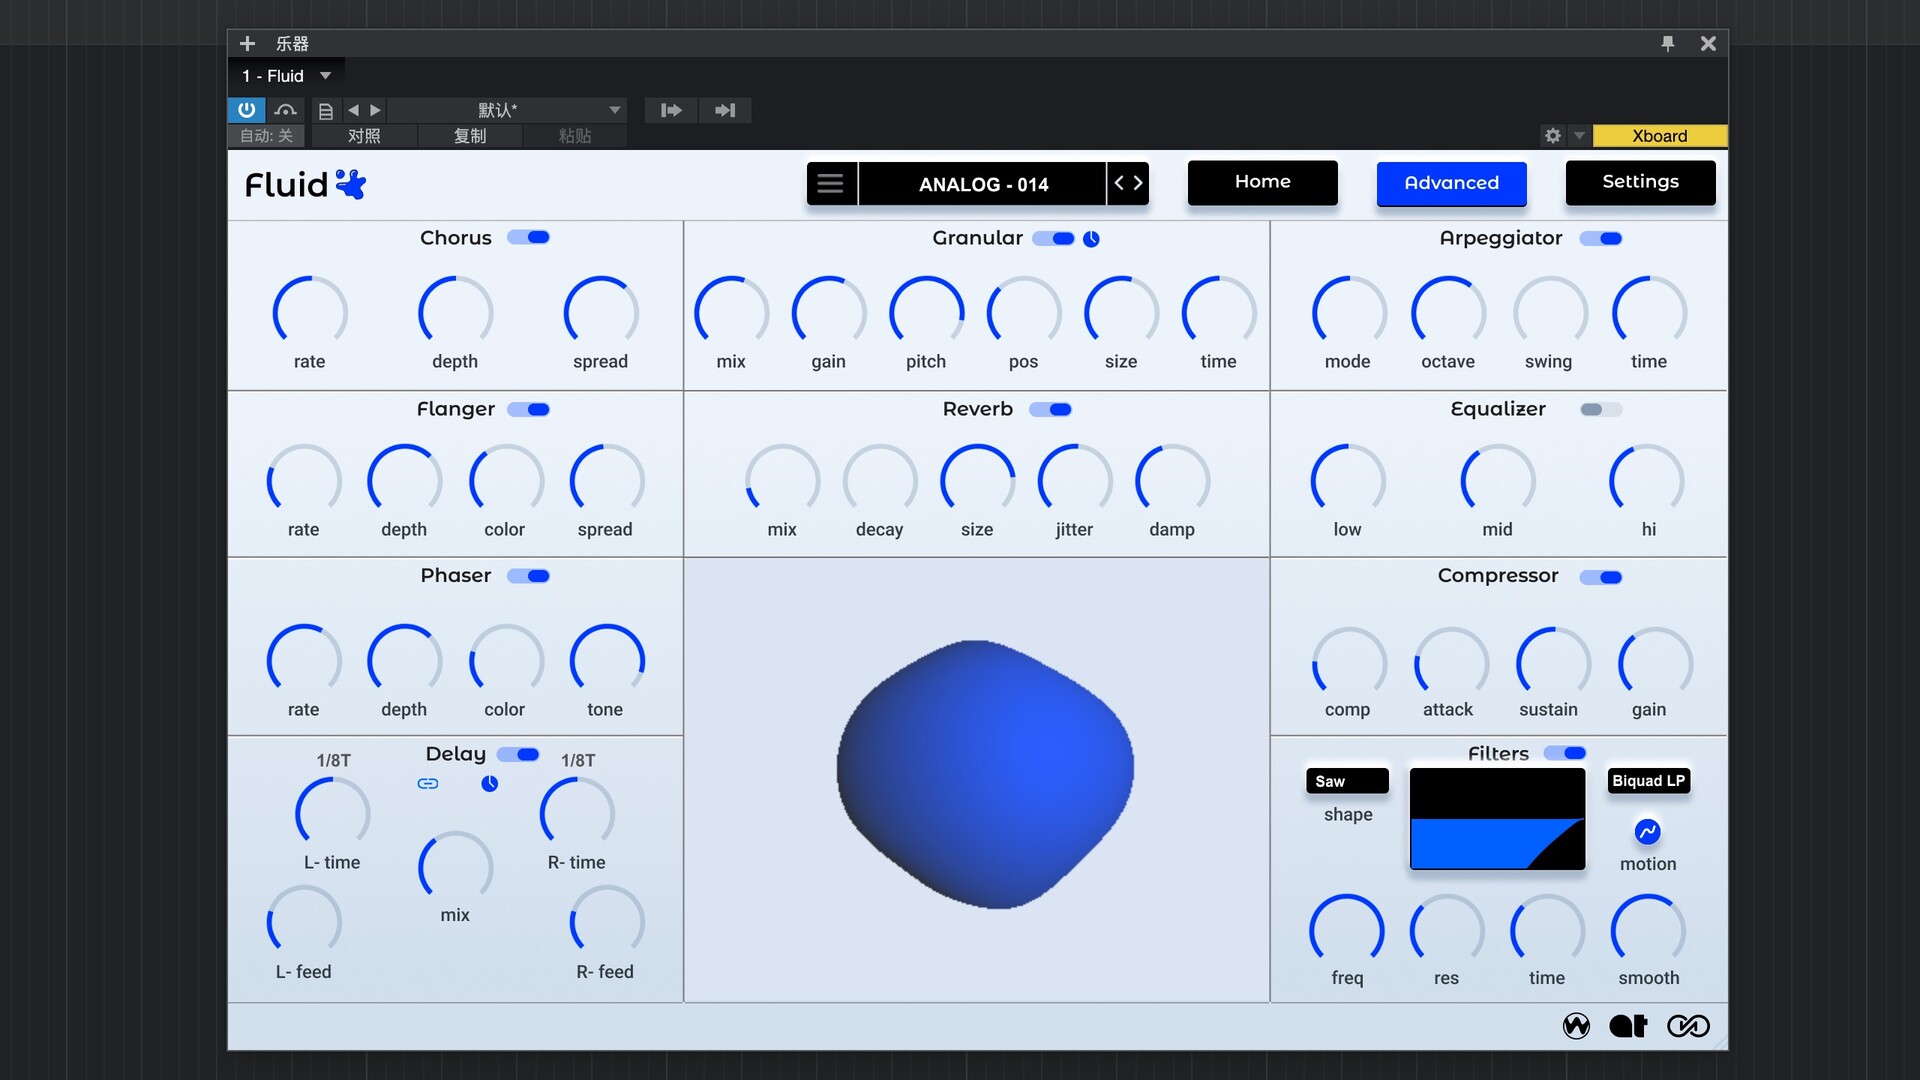Toggle the Delay effect switch
The image size is (1920, 1080).
[x=518, y=754]
